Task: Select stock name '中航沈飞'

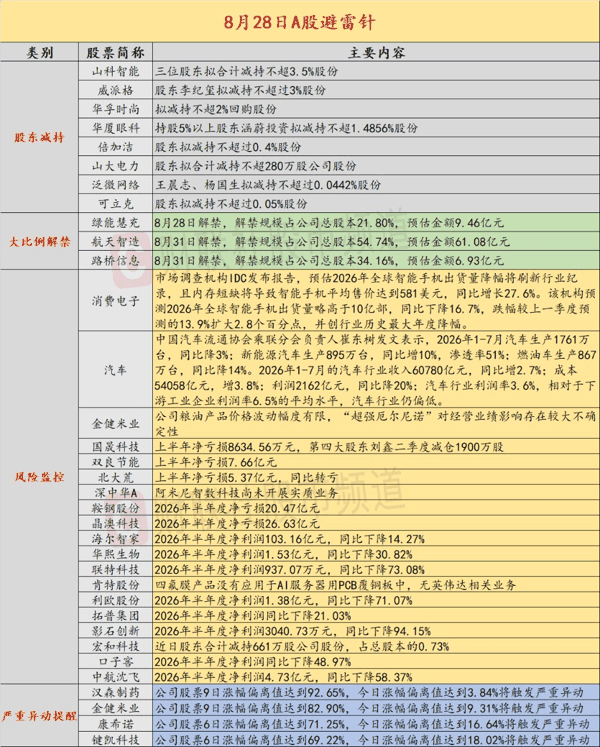Action: click(x=115, y=677)
